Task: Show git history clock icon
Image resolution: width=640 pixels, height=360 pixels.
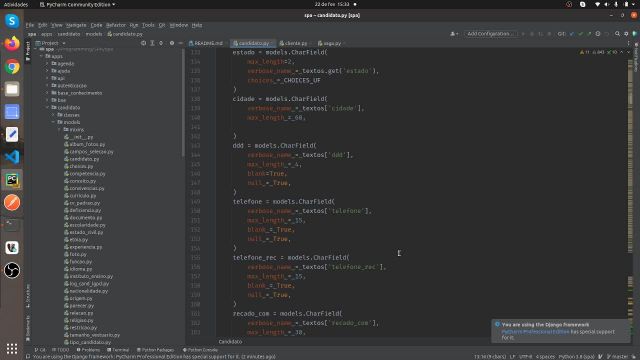Action: [x=598, y=34]
